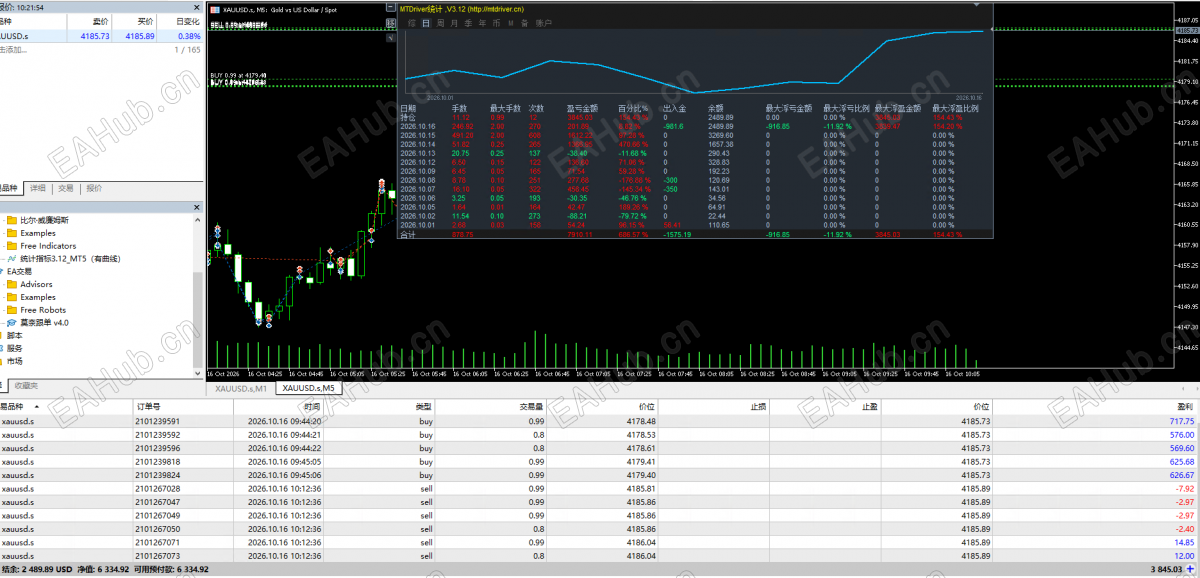
Task: Open the 报价 tab in Market Watch
Action: coord(93,188)
